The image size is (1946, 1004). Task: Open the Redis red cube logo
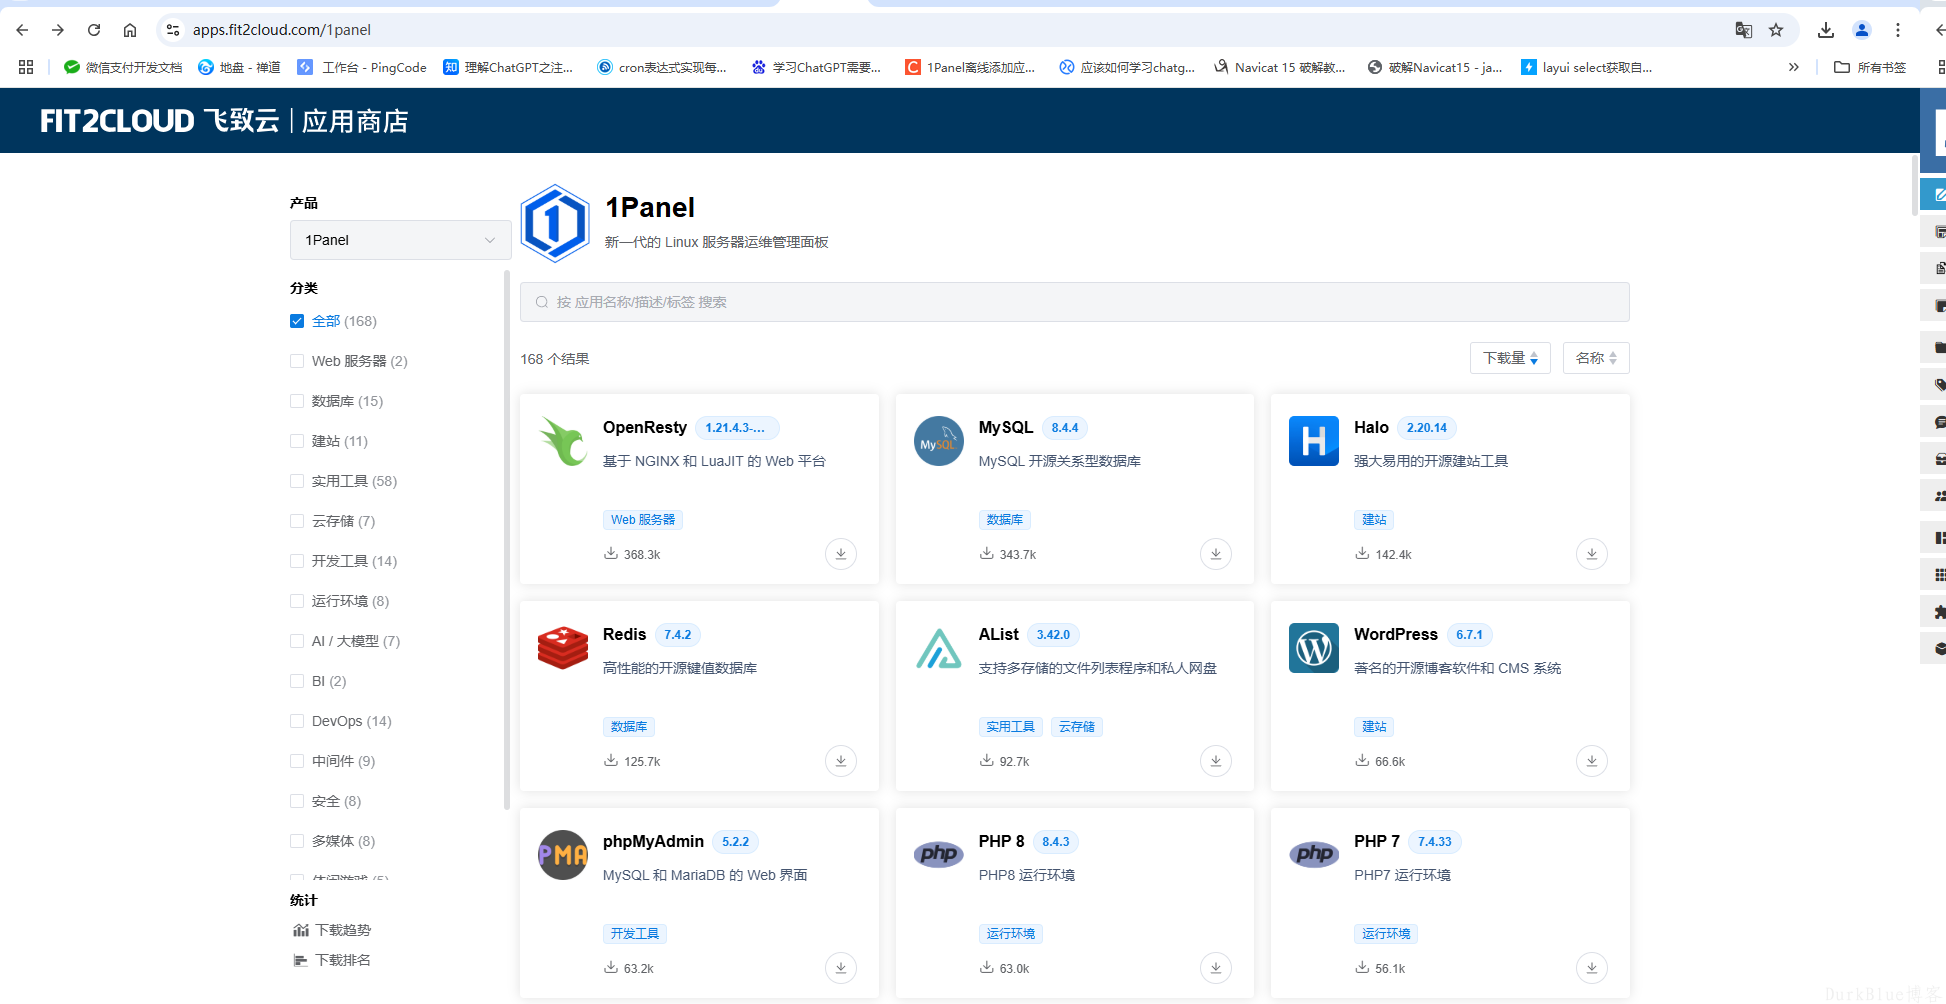tap(563, 648)
